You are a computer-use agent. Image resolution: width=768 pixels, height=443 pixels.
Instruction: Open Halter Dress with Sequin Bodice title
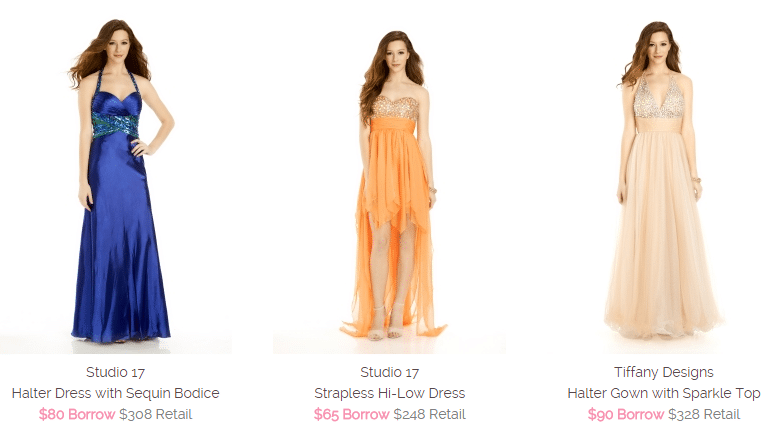tap(116, 394)
